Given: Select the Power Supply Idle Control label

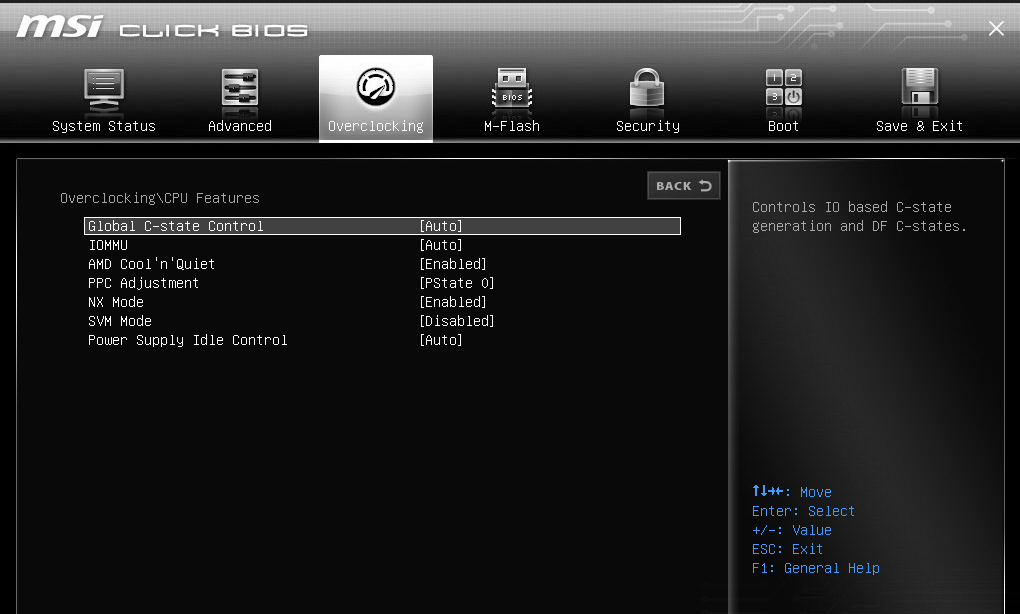Looking at the screenshot, I should pos(187,340).
